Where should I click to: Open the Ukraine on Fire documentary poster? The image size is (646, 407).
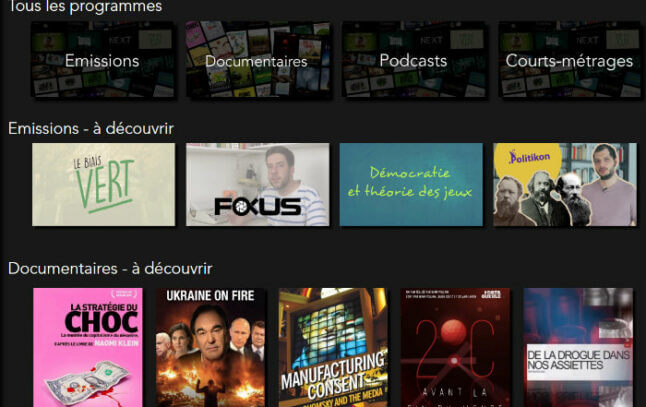pyautogui.click(x=211, y=347)
